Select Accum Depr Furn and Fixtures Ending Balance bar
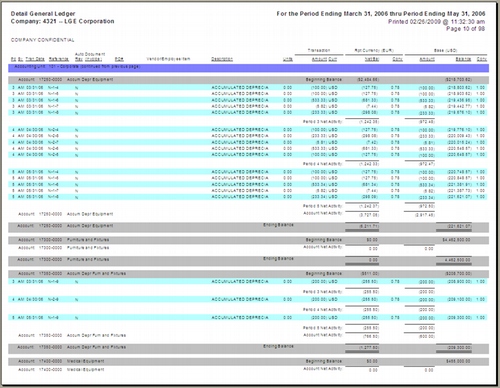Viewport: 500px width, 388px height. pos(249,349)
